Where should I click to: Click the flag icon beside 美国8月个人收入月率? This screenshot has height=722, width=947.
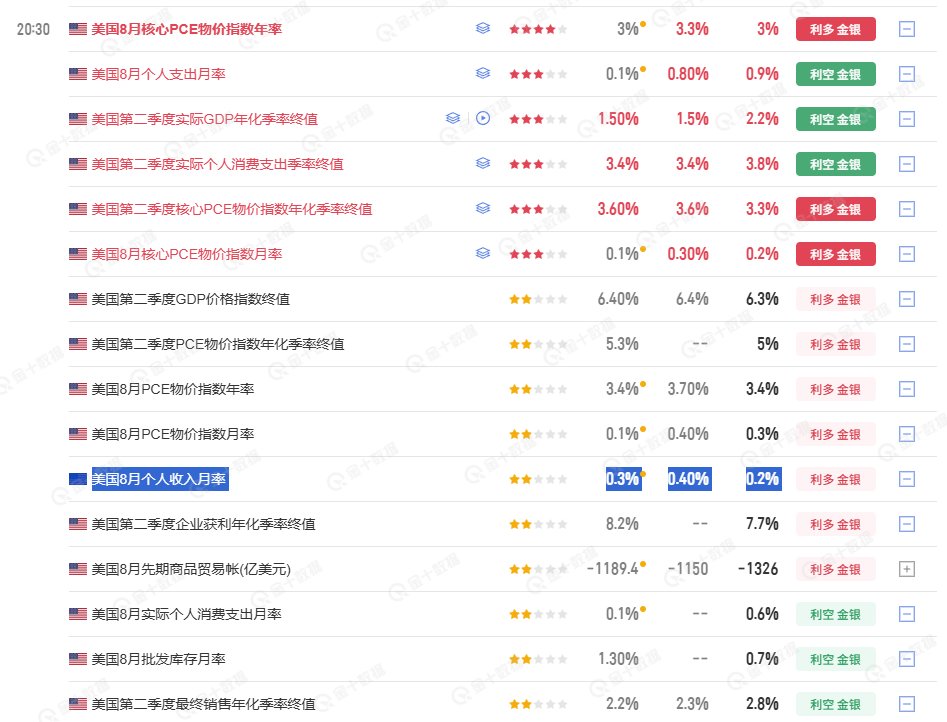78,479
